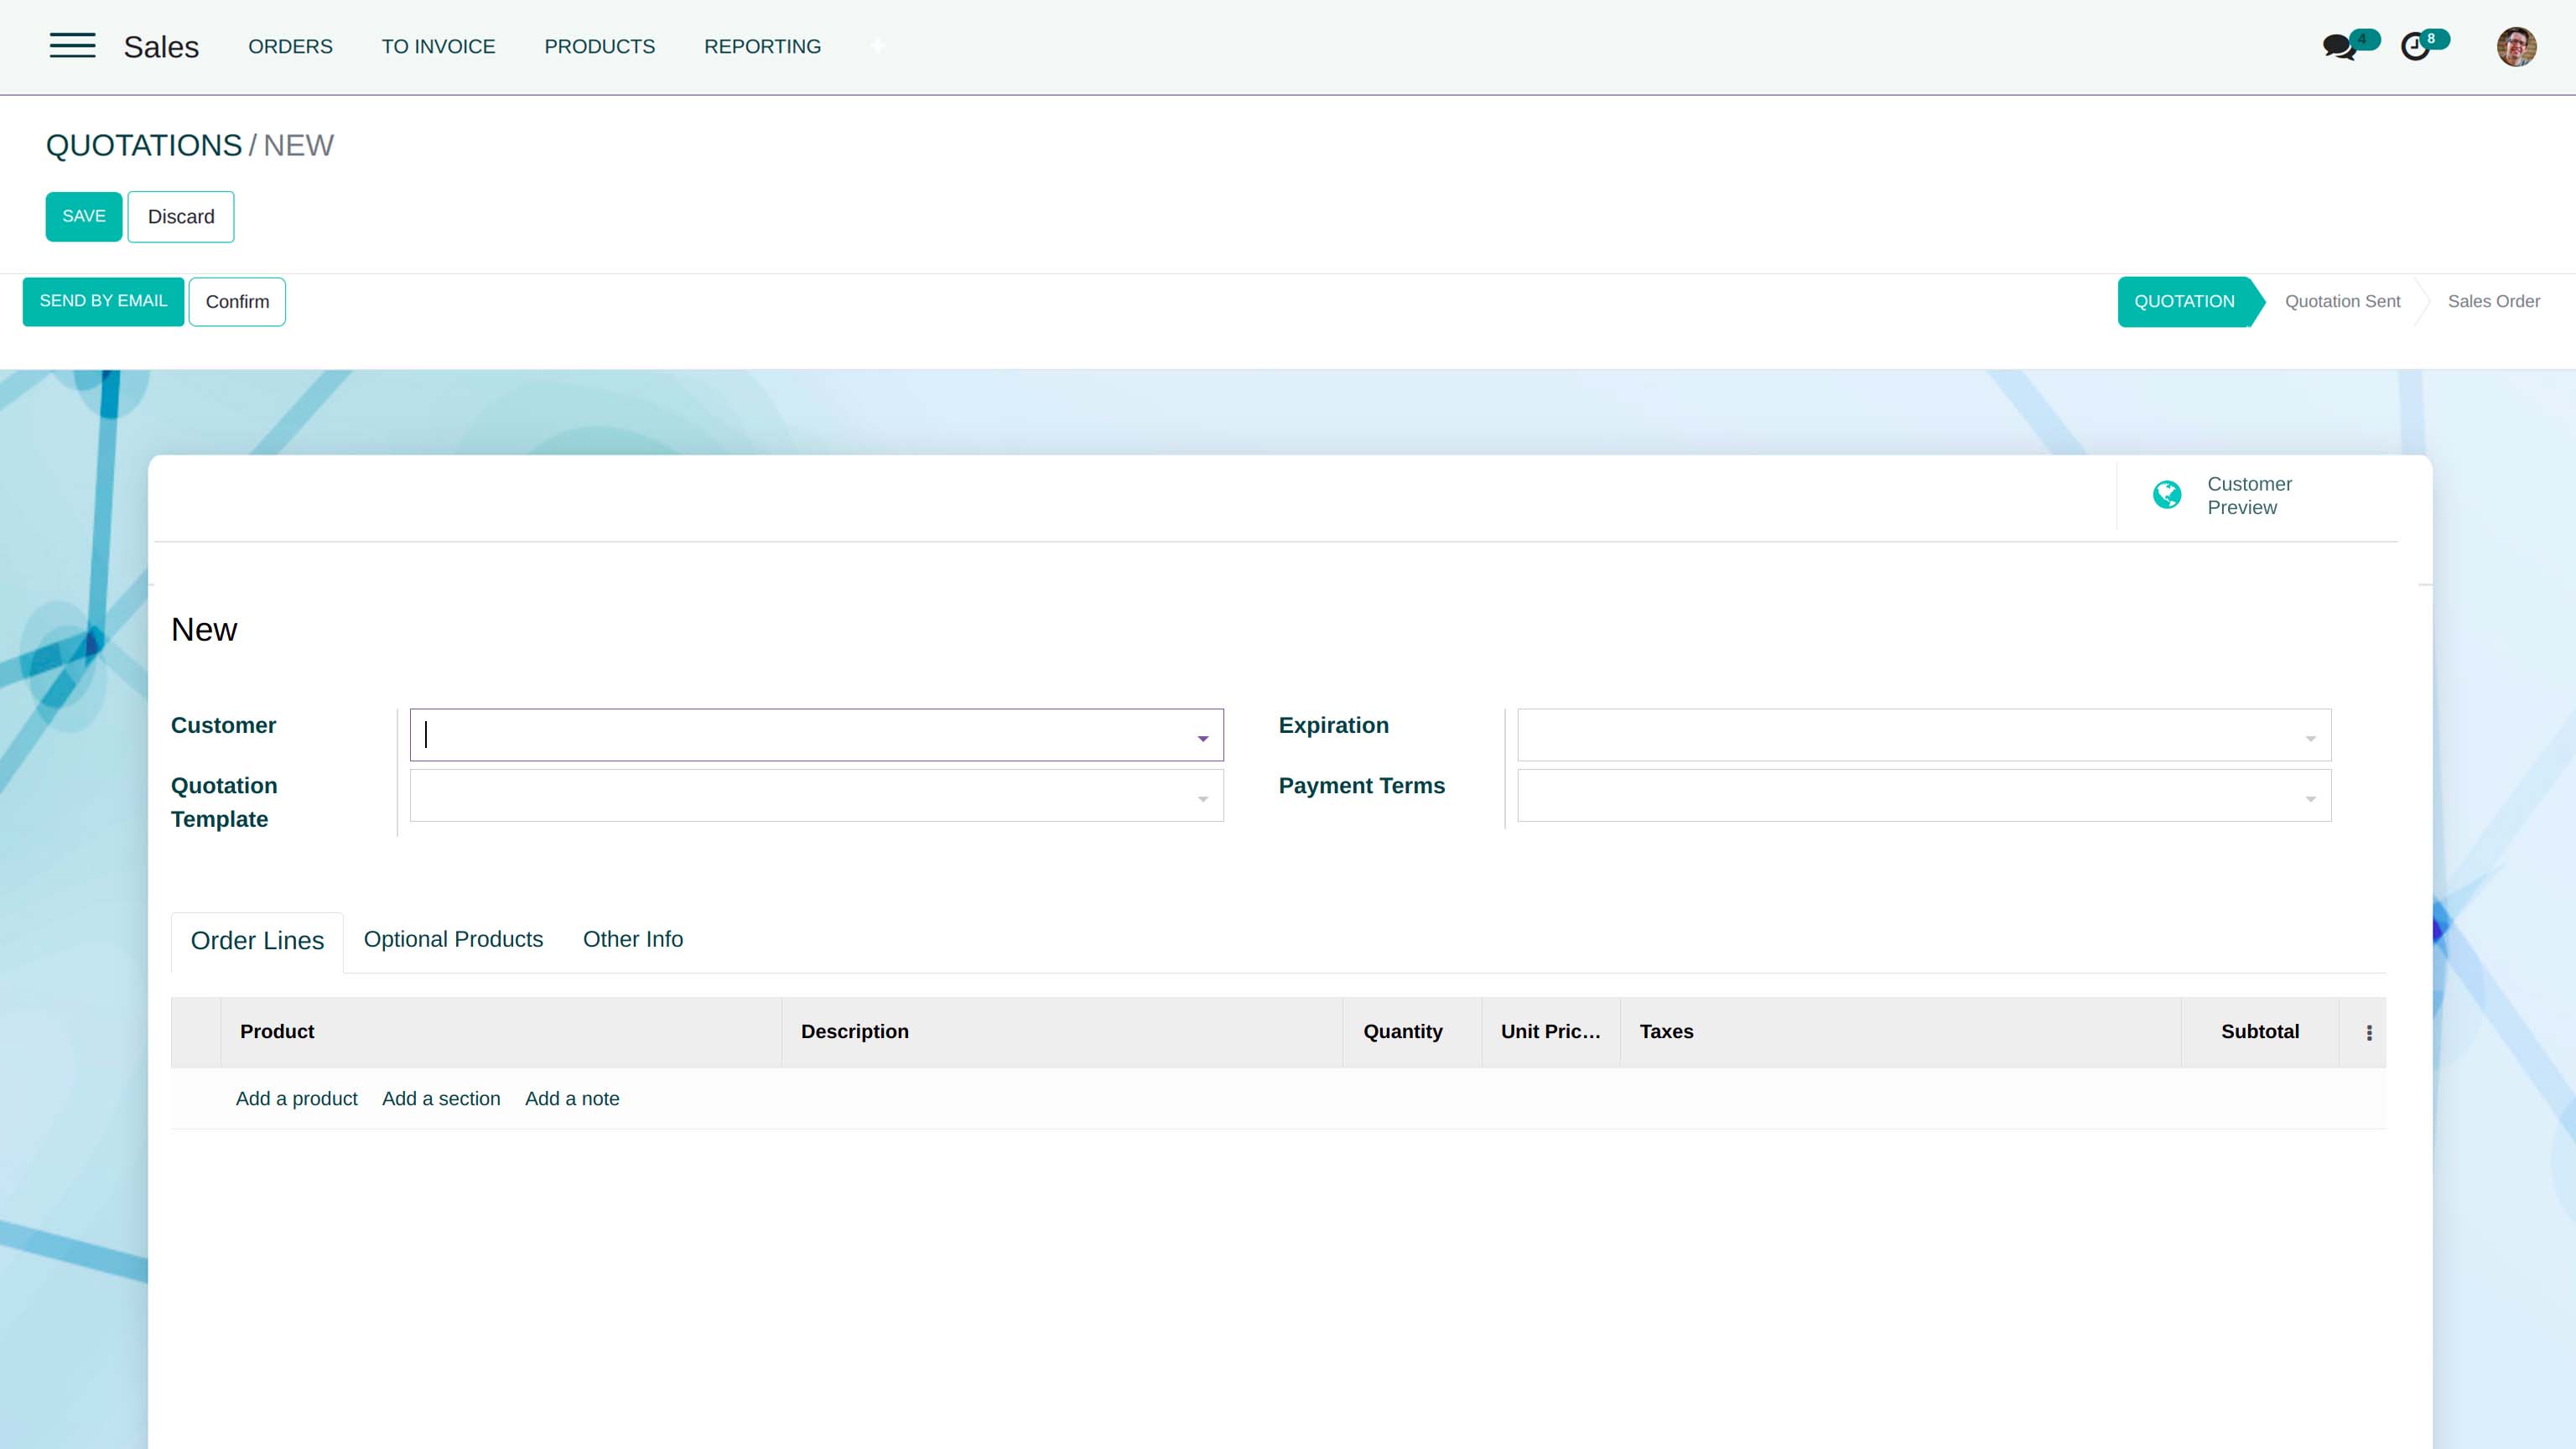Image resolution: width=2576 pixels, height=1449 pixels.
Task: Switch to the Optional Products tab
Action: coord(453,940)
